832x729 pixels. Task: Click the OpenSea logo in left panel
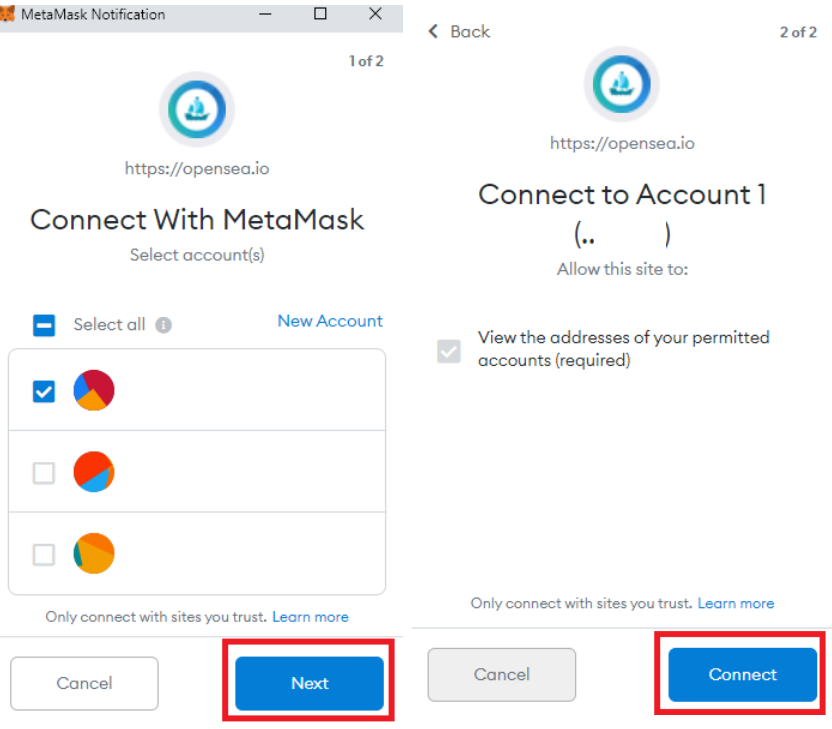pos(197,109)
